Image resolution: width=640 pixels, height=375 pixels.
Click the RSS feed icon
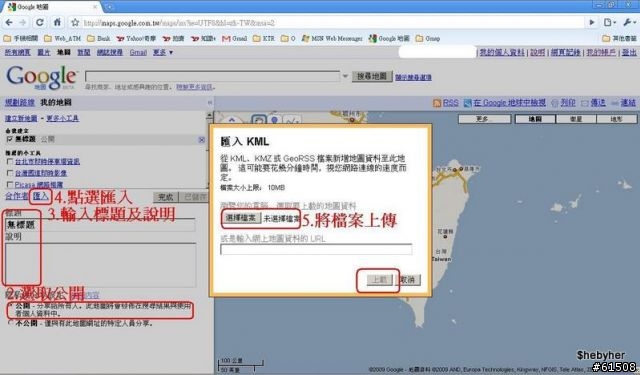pyautogui.click(x=437, y=103)
